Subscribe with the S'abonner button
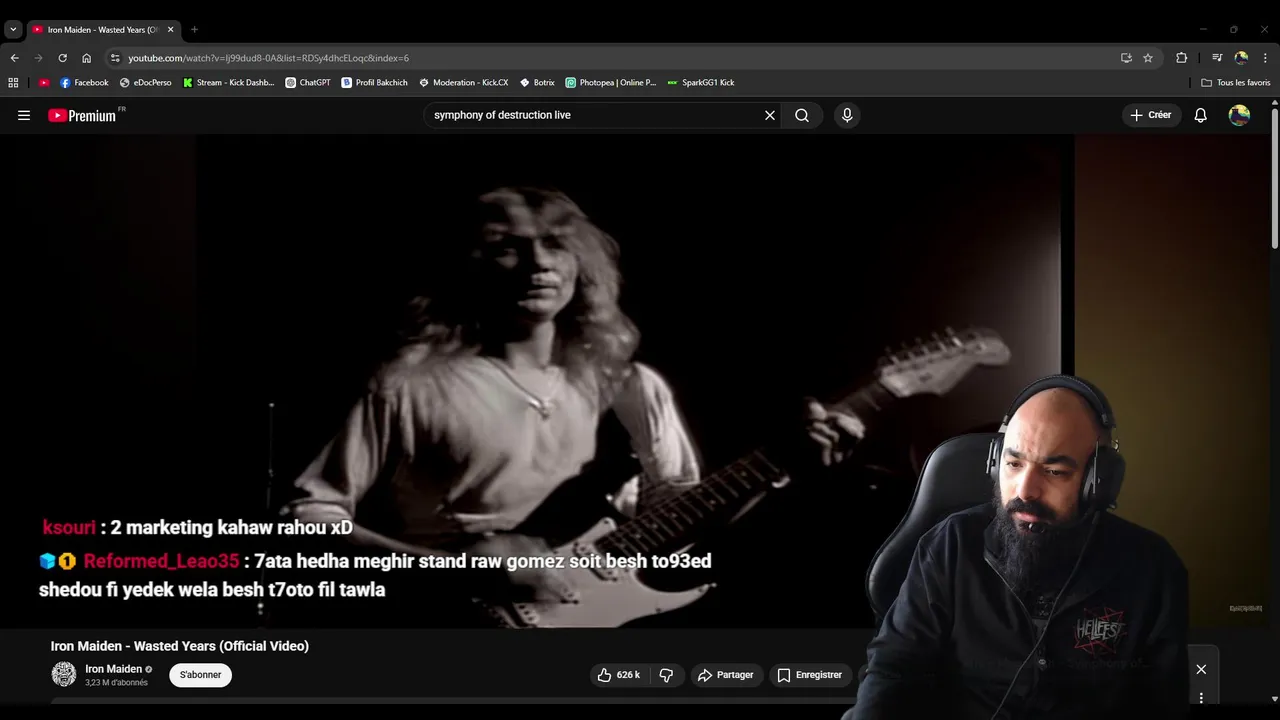Viewport: 1280px width, 720px height. (200, 675)
